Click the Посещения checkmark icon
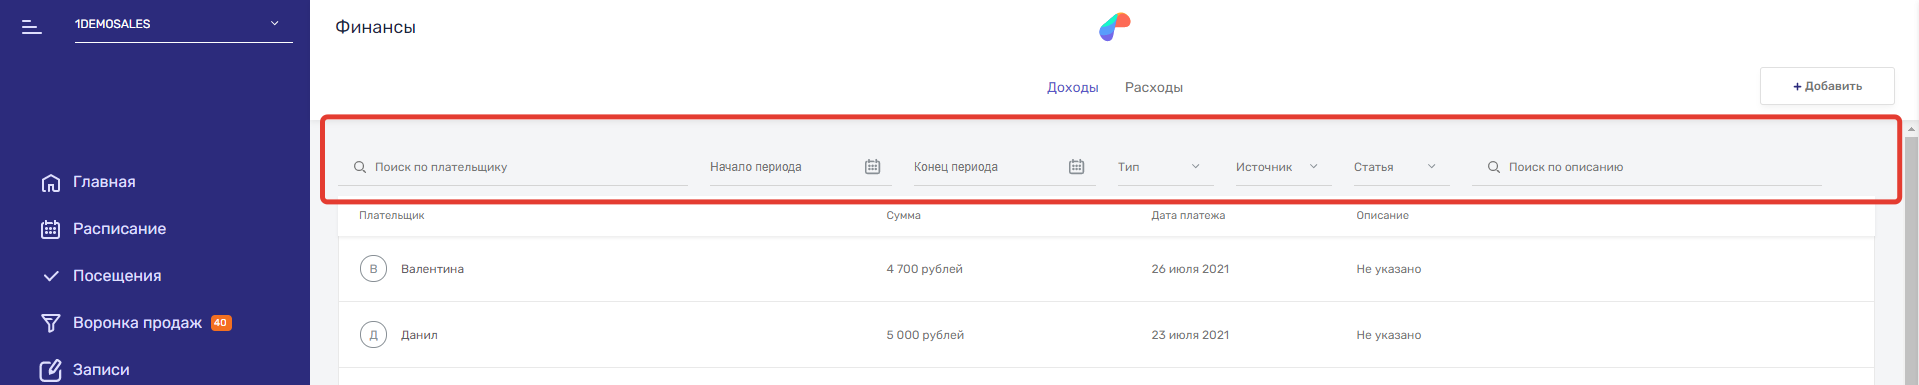Image resolution: width=1919 pixels, height=385 pixels. pyautogui.click(x=51, y=276)
